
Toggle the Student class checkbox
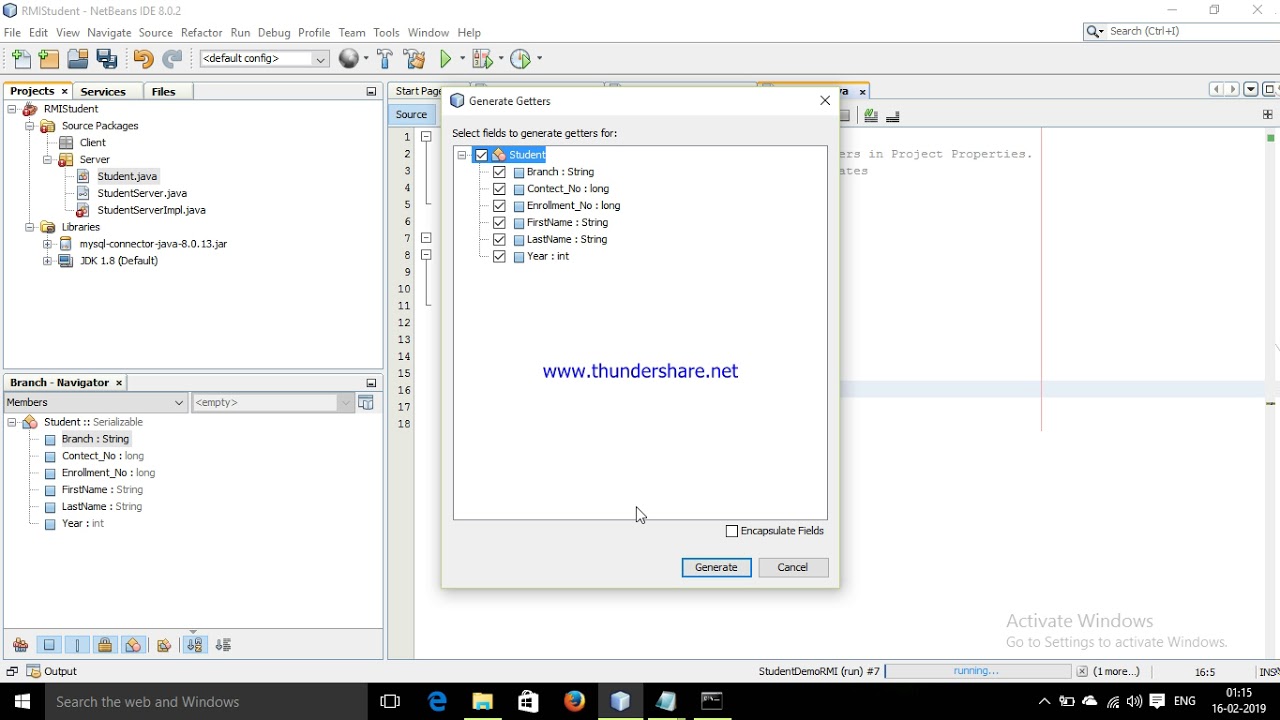pos(481,155)
